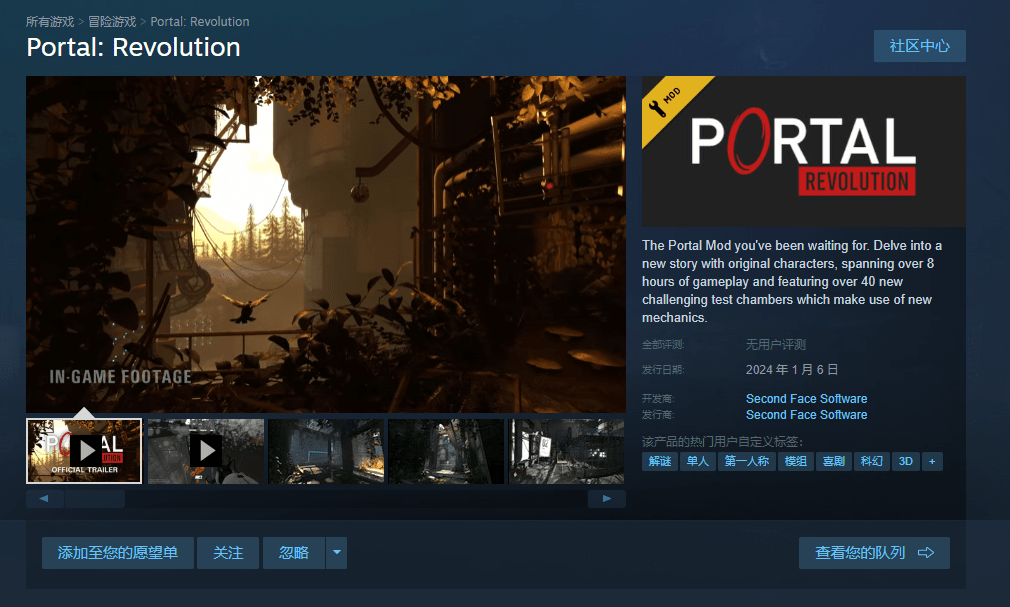Click 查看您的队列 queue button

[874, 553]
